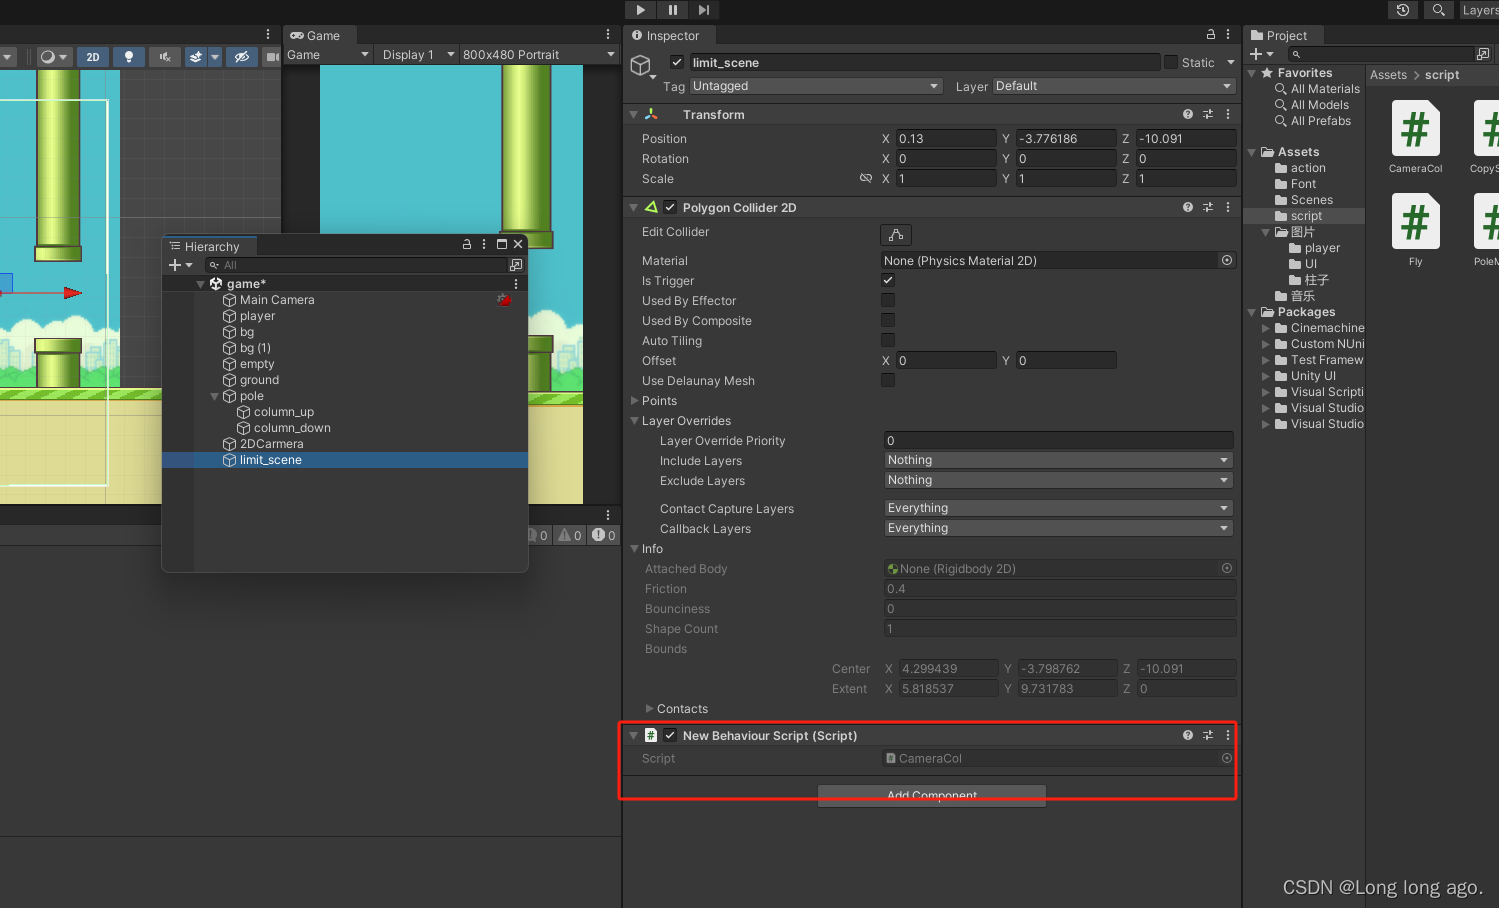The image size is (1499, 908).
Task: Select the Fly script asset
Action: click(1415, 230)
